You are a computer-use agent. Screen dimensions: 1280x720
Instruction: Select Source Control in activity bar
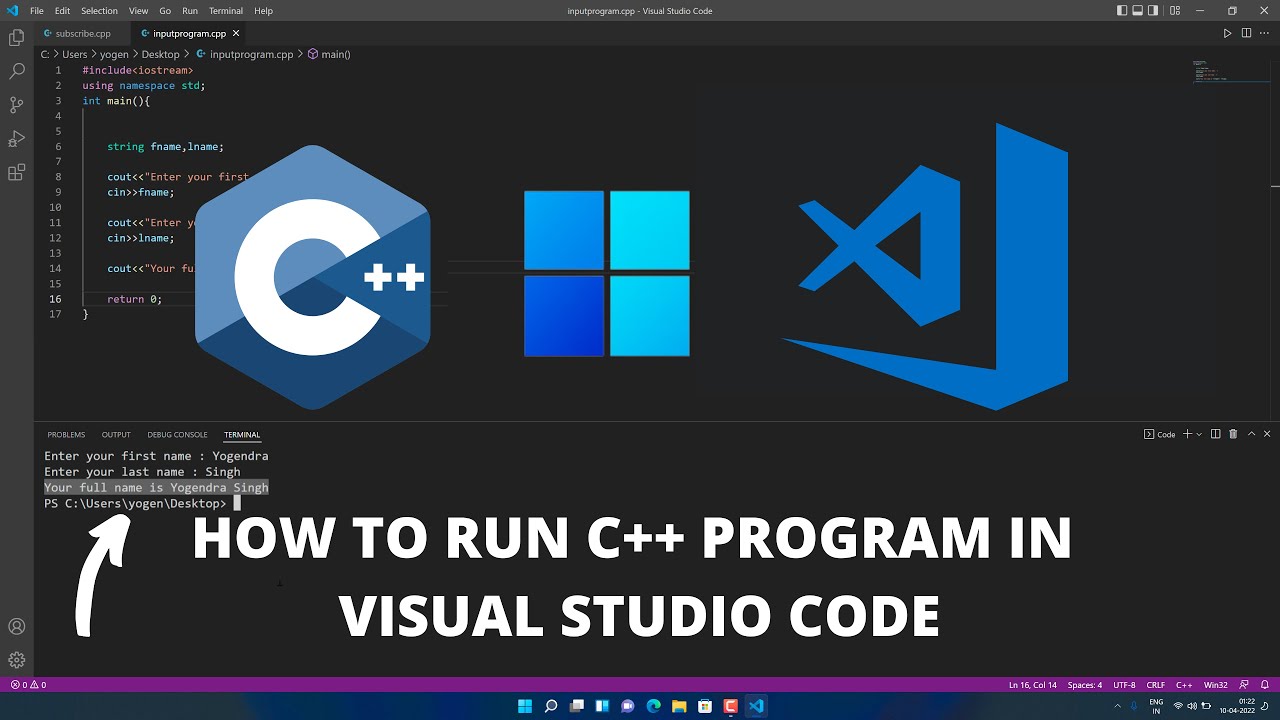pos(15,104)
